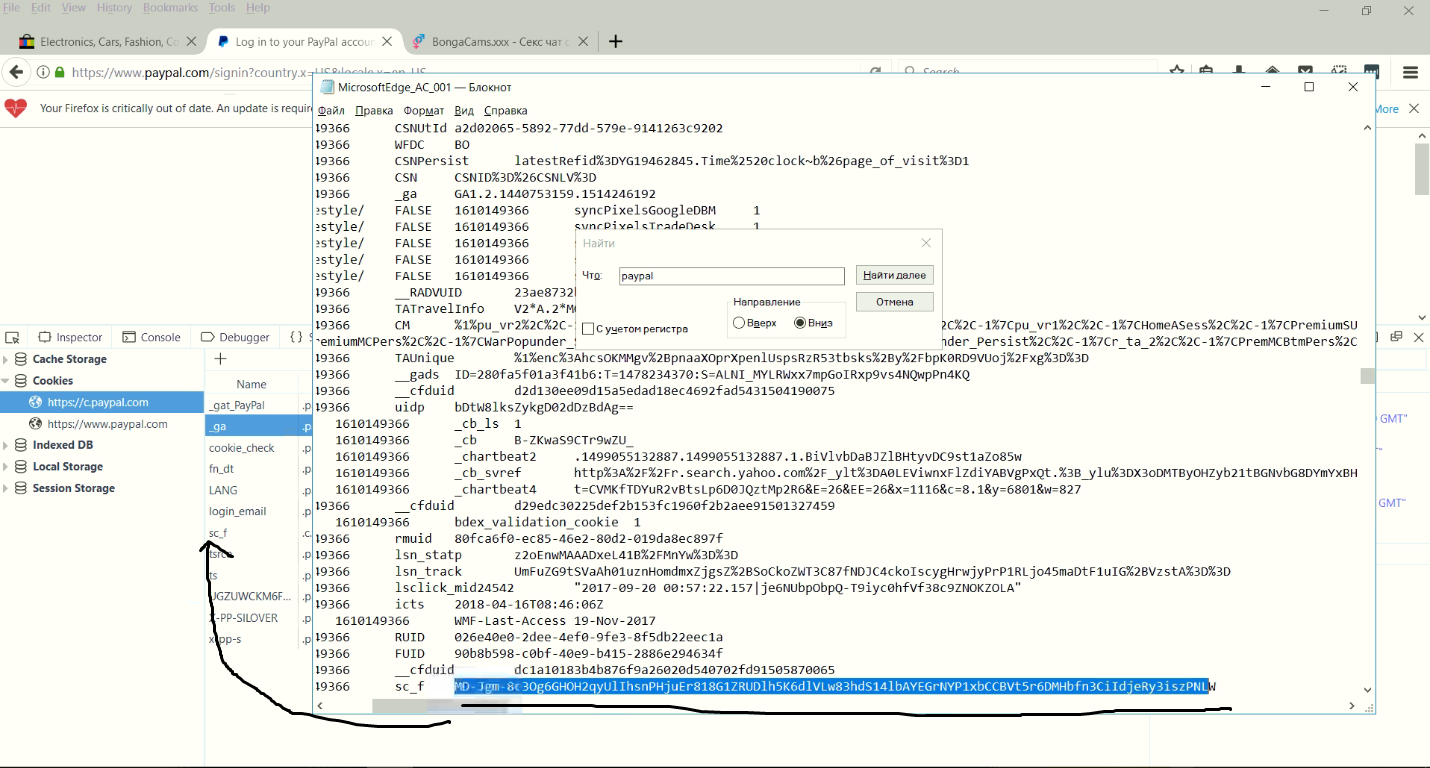1430x768 pixels.
Task: Collapse the Cookies tree node
Action: point(6,381)
